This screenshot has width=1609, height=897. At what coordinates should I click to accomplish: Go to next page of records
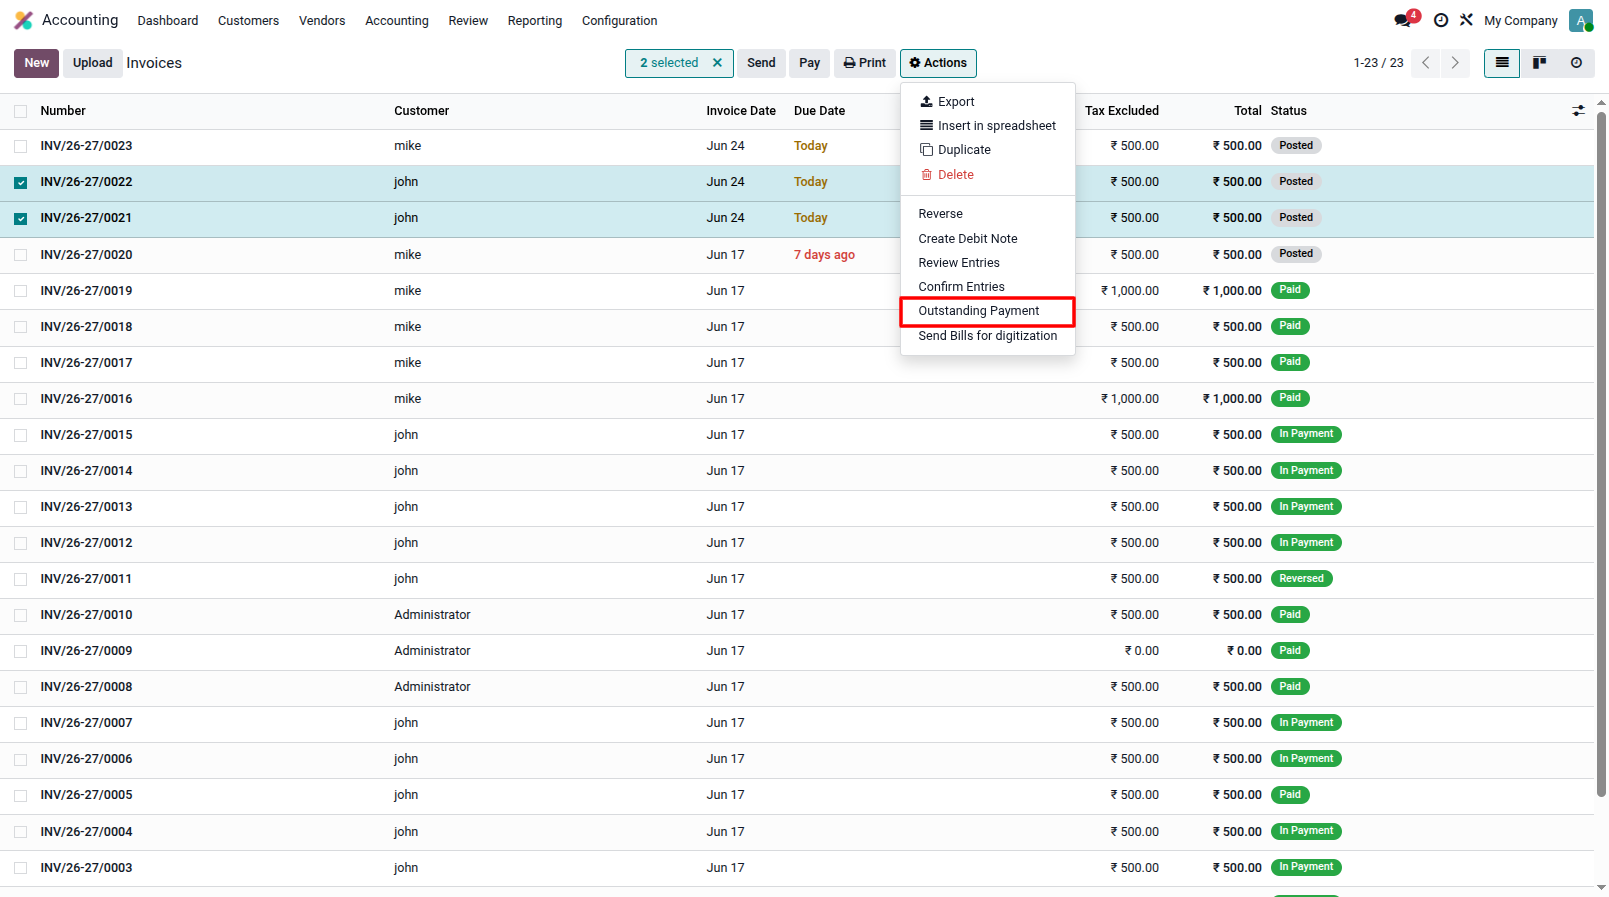click(x=1455, y=63)
